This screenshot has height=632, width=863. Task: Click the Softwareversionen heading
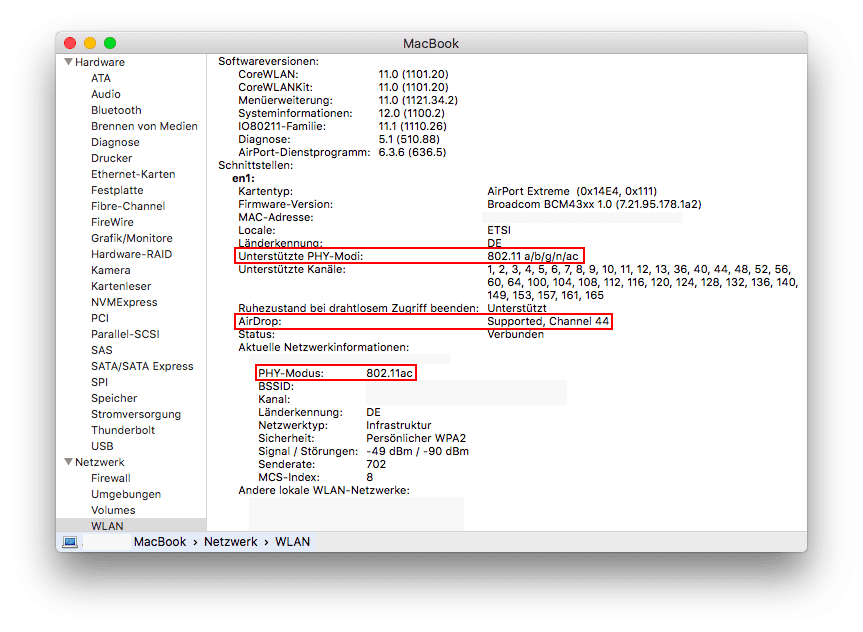(268, 61)
